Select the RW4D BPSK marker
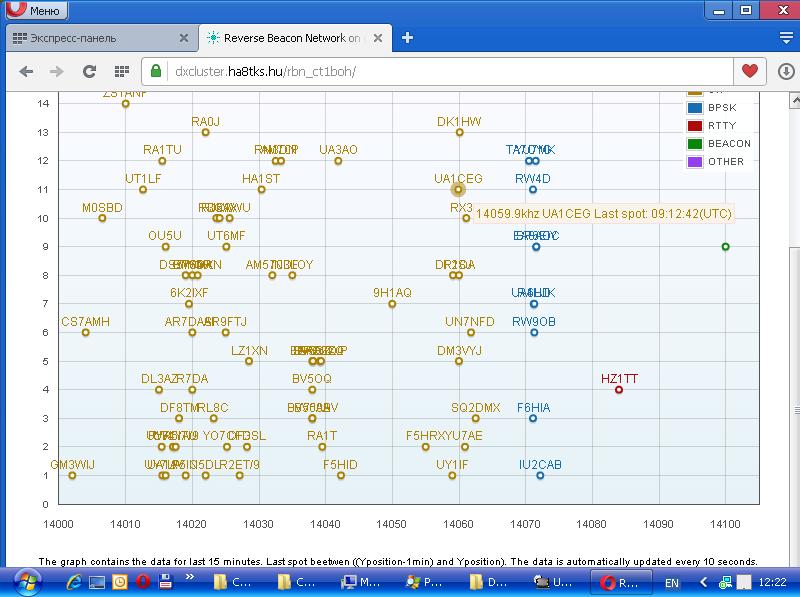 pos(533,189)
